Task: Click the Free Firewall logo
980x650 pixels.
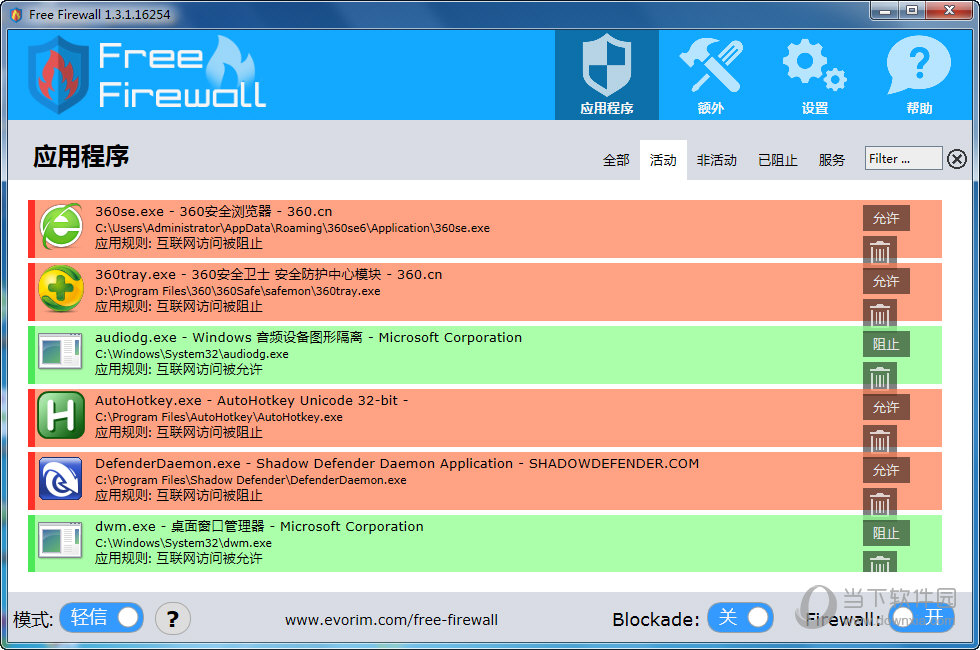Action: (148, 75)
